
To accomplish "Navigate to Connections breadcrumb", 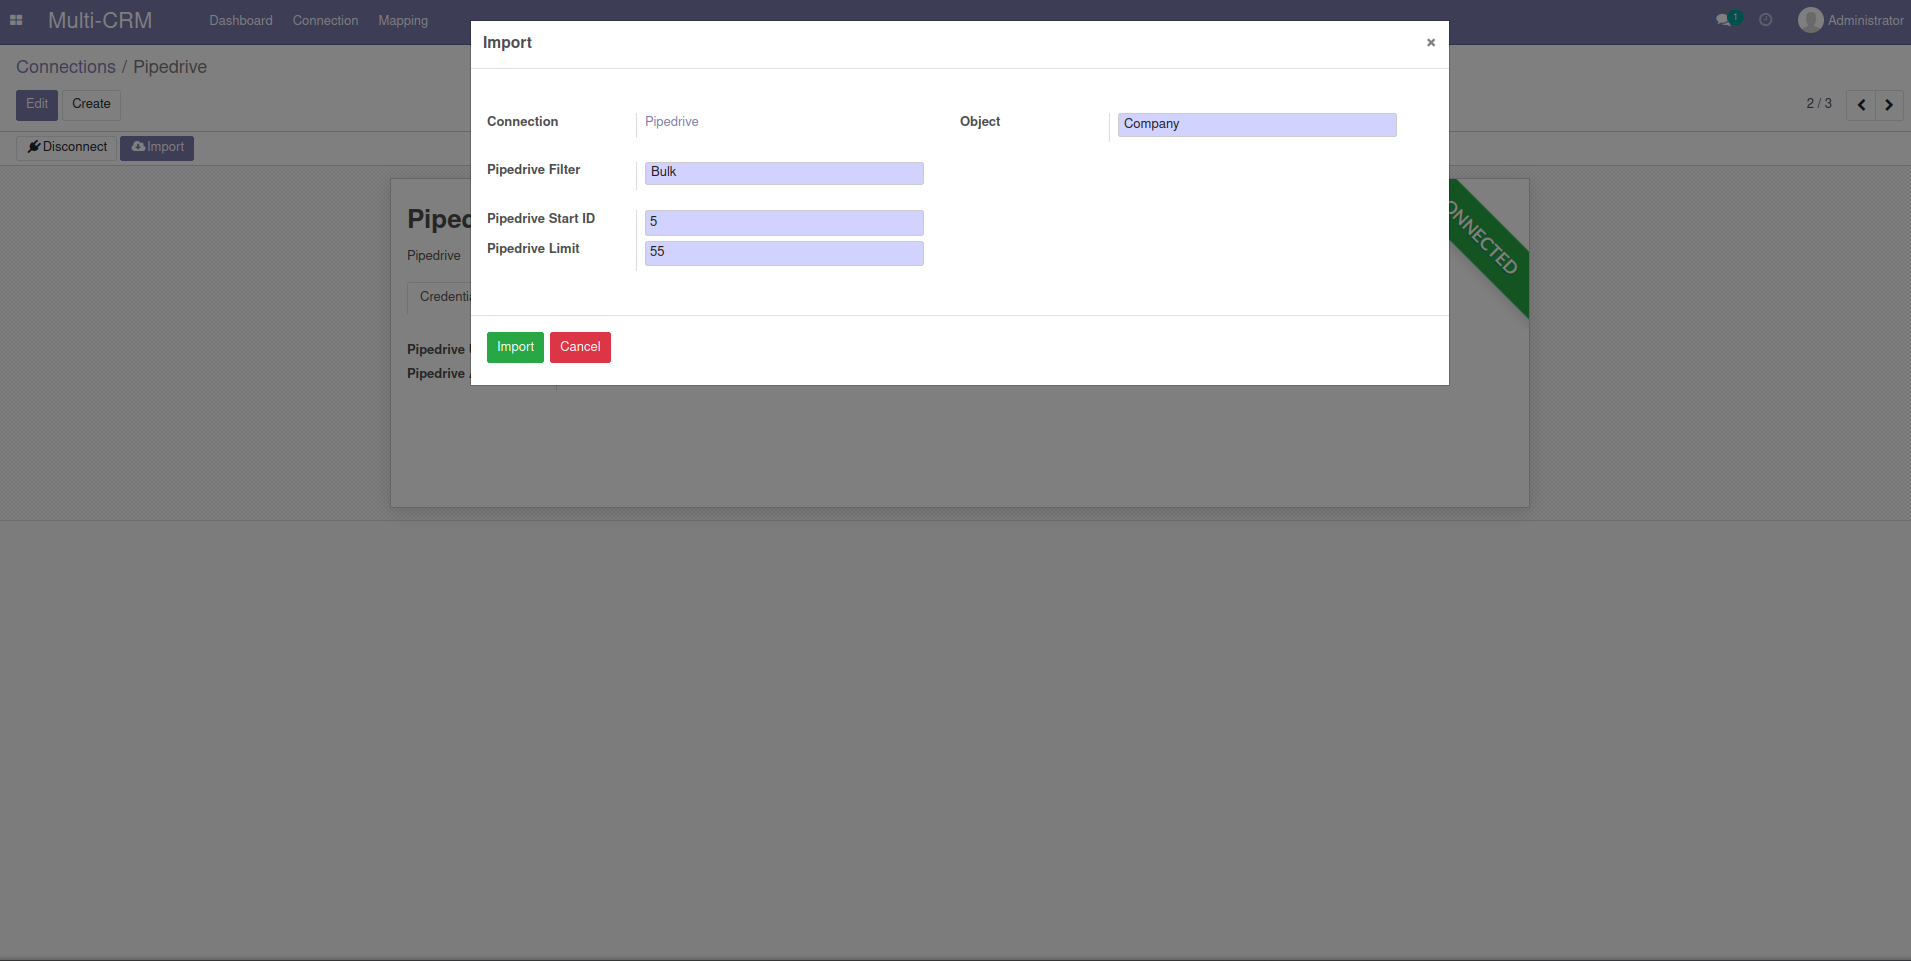I will tap(66, 67).
